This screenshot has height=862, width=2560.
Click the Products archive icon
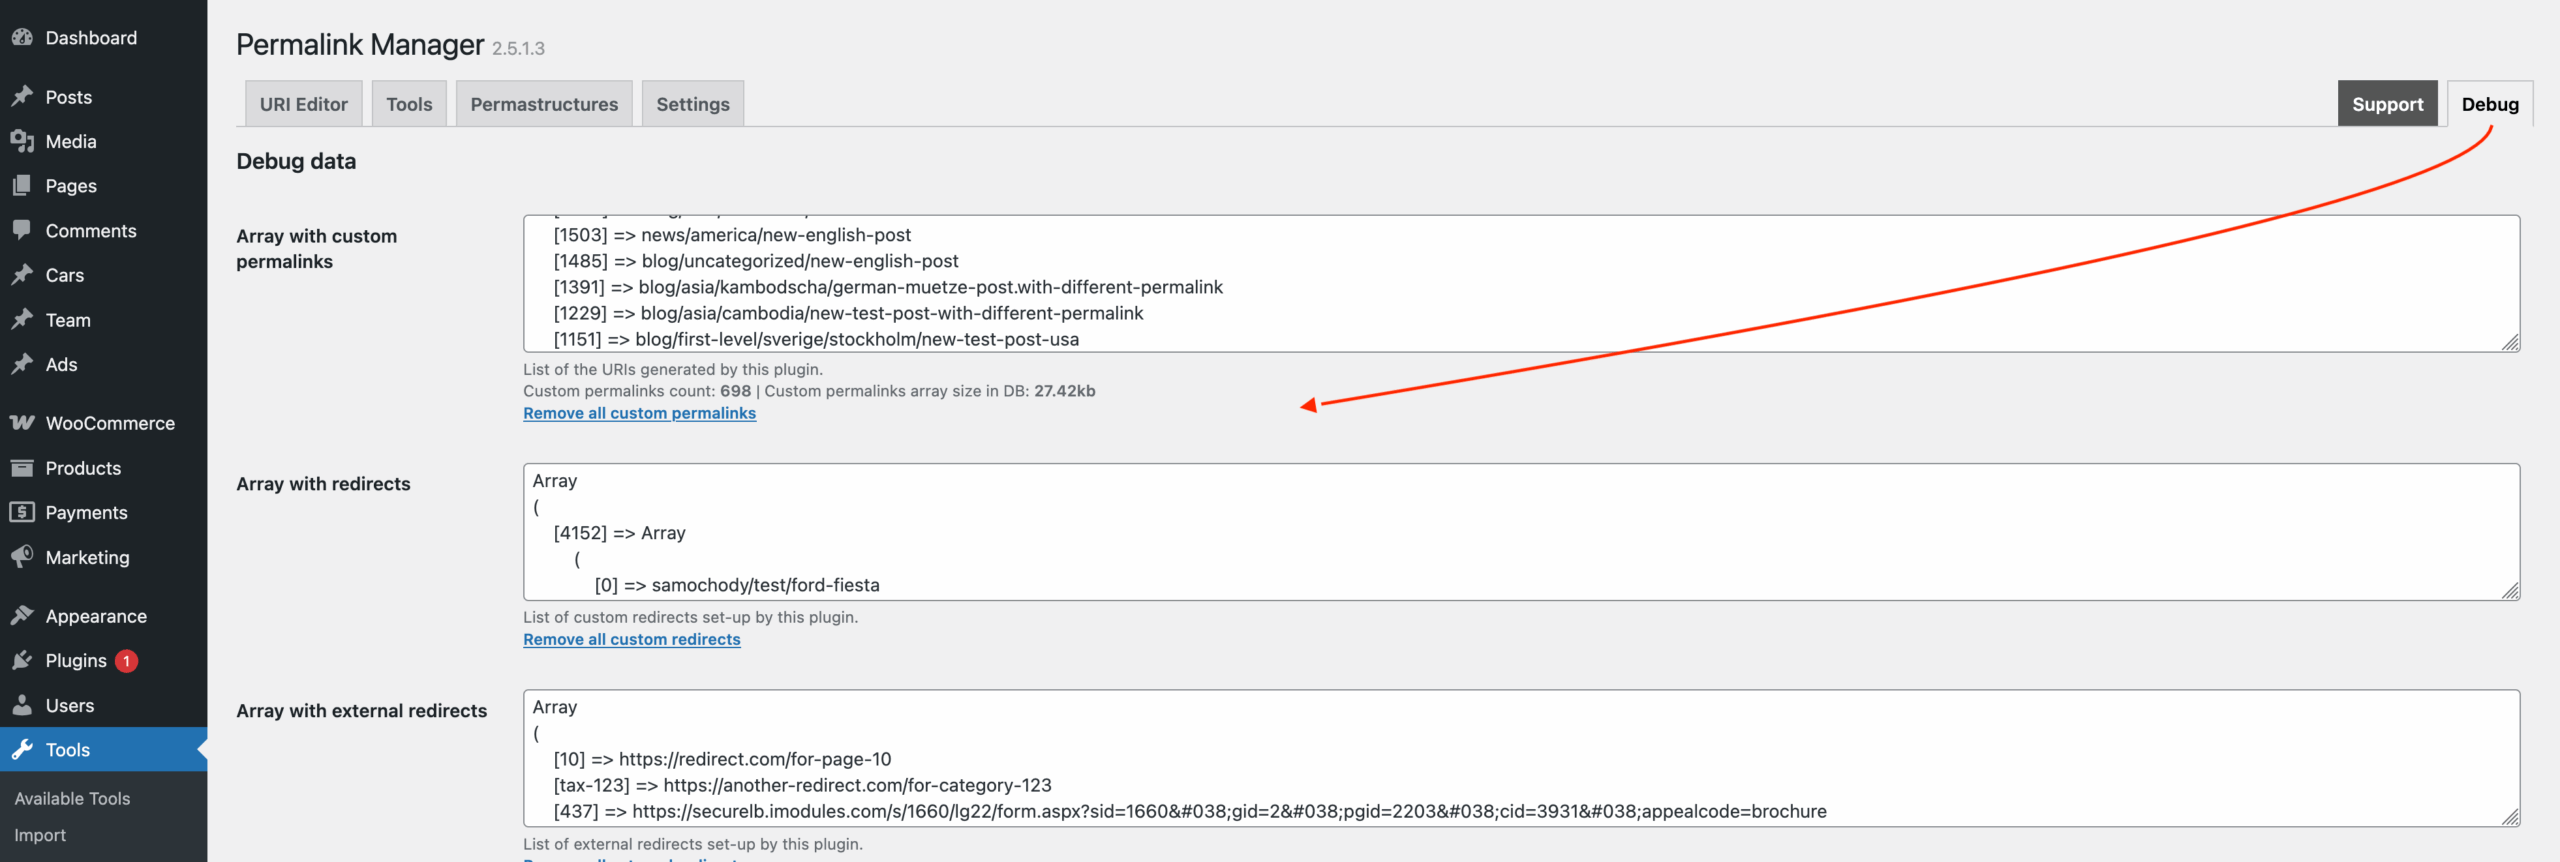[22, 468]
